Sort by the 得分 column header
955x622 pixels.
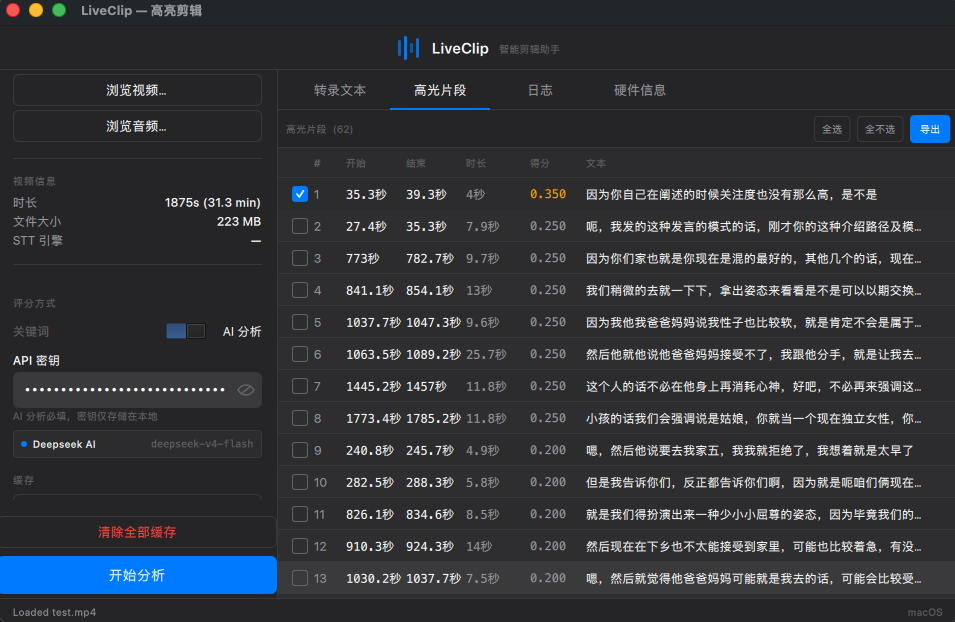540,163
